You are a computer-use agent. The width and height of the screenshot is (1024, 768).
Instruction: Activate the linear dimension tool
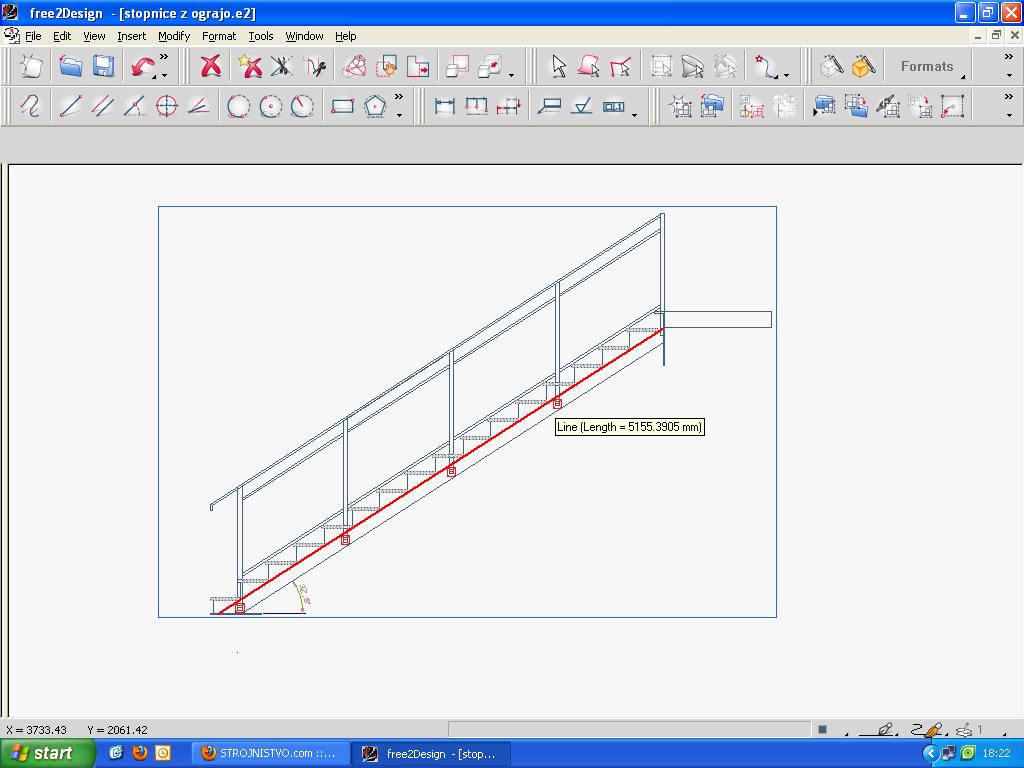tap(445, 106)
